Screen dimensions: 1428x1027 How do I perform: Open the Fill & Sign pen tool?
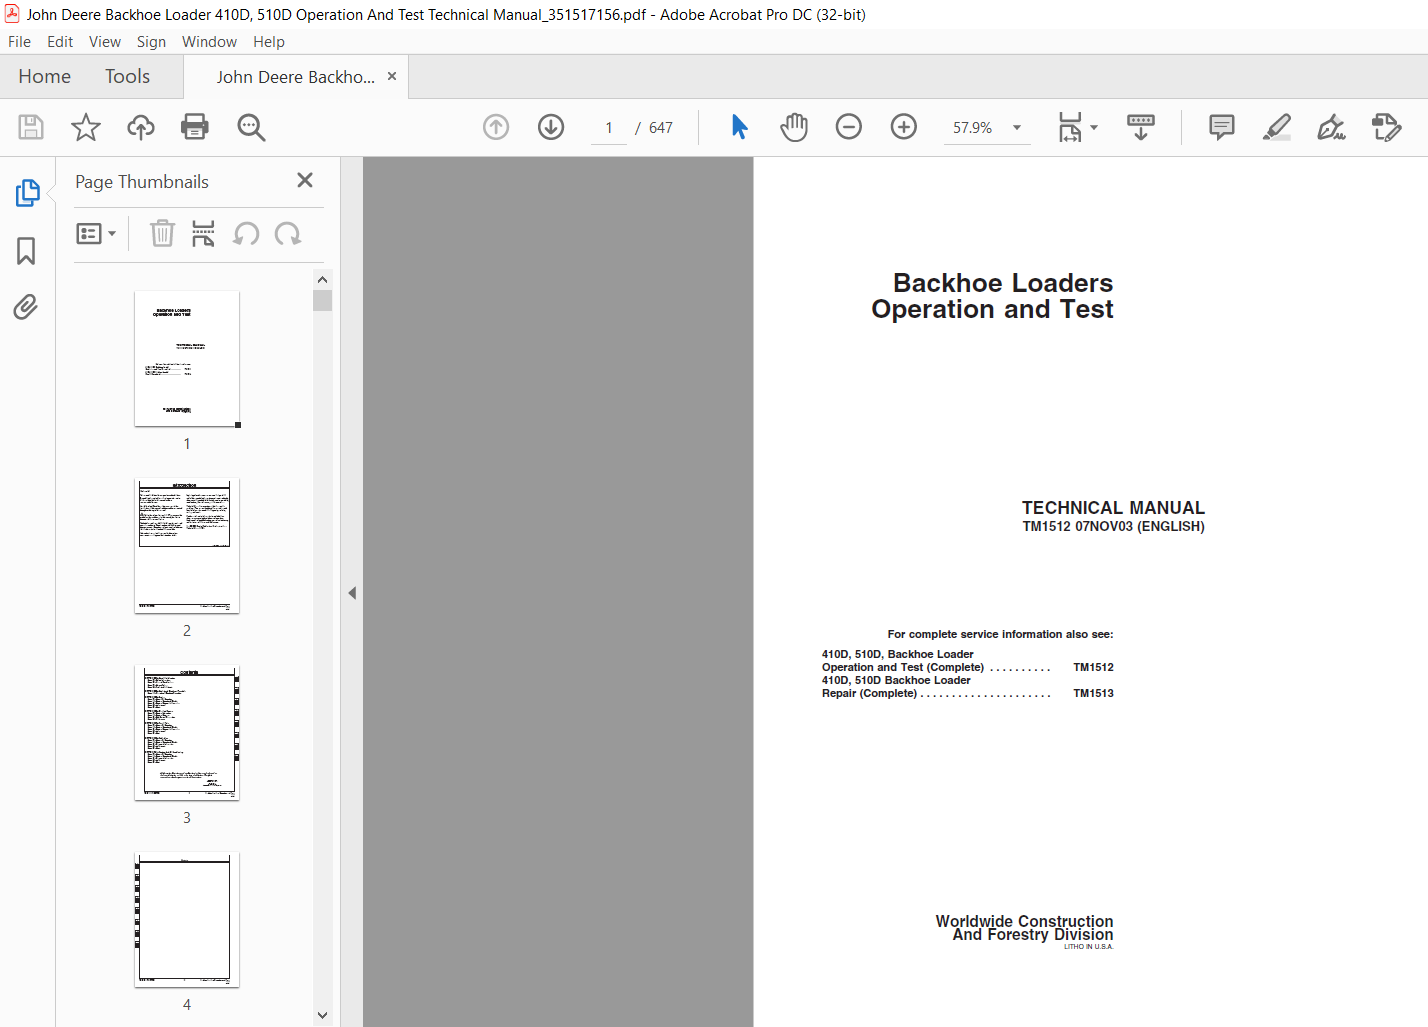click(x=1332, y=127)
